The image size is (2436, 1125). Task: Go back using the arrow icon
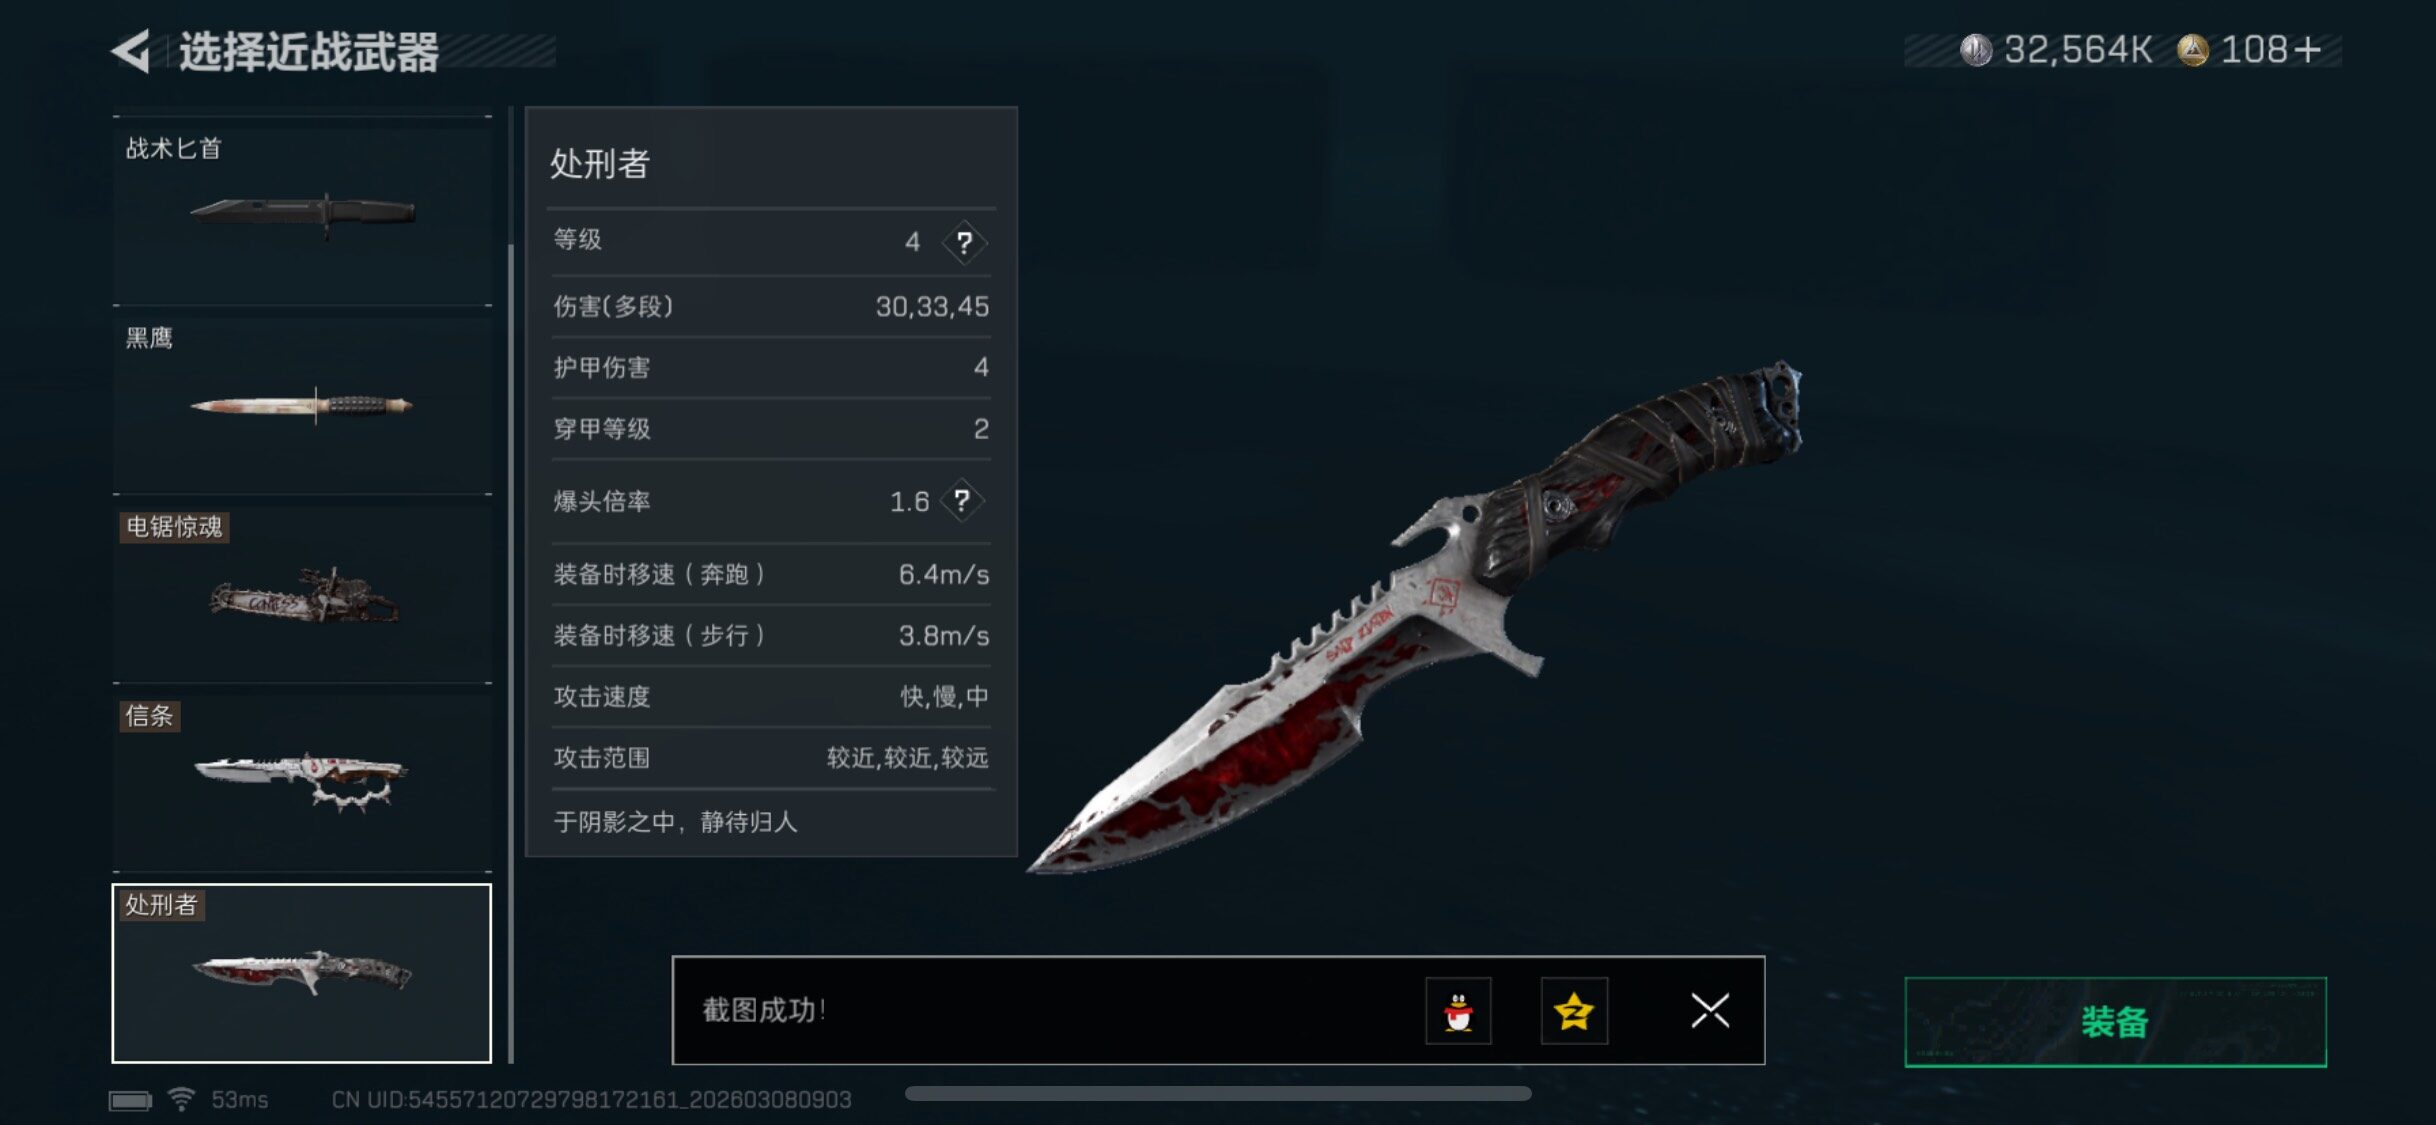(x=131, y=51)
